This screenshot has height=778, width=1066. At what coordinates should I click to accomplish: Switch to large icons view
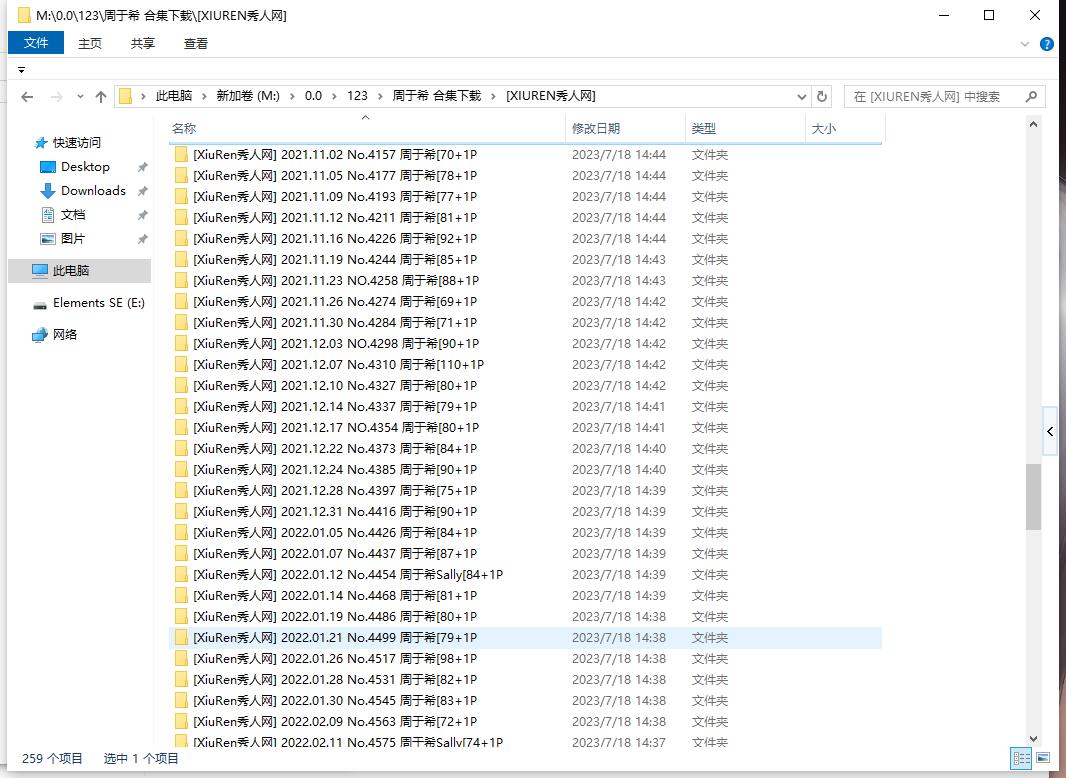1043,758
